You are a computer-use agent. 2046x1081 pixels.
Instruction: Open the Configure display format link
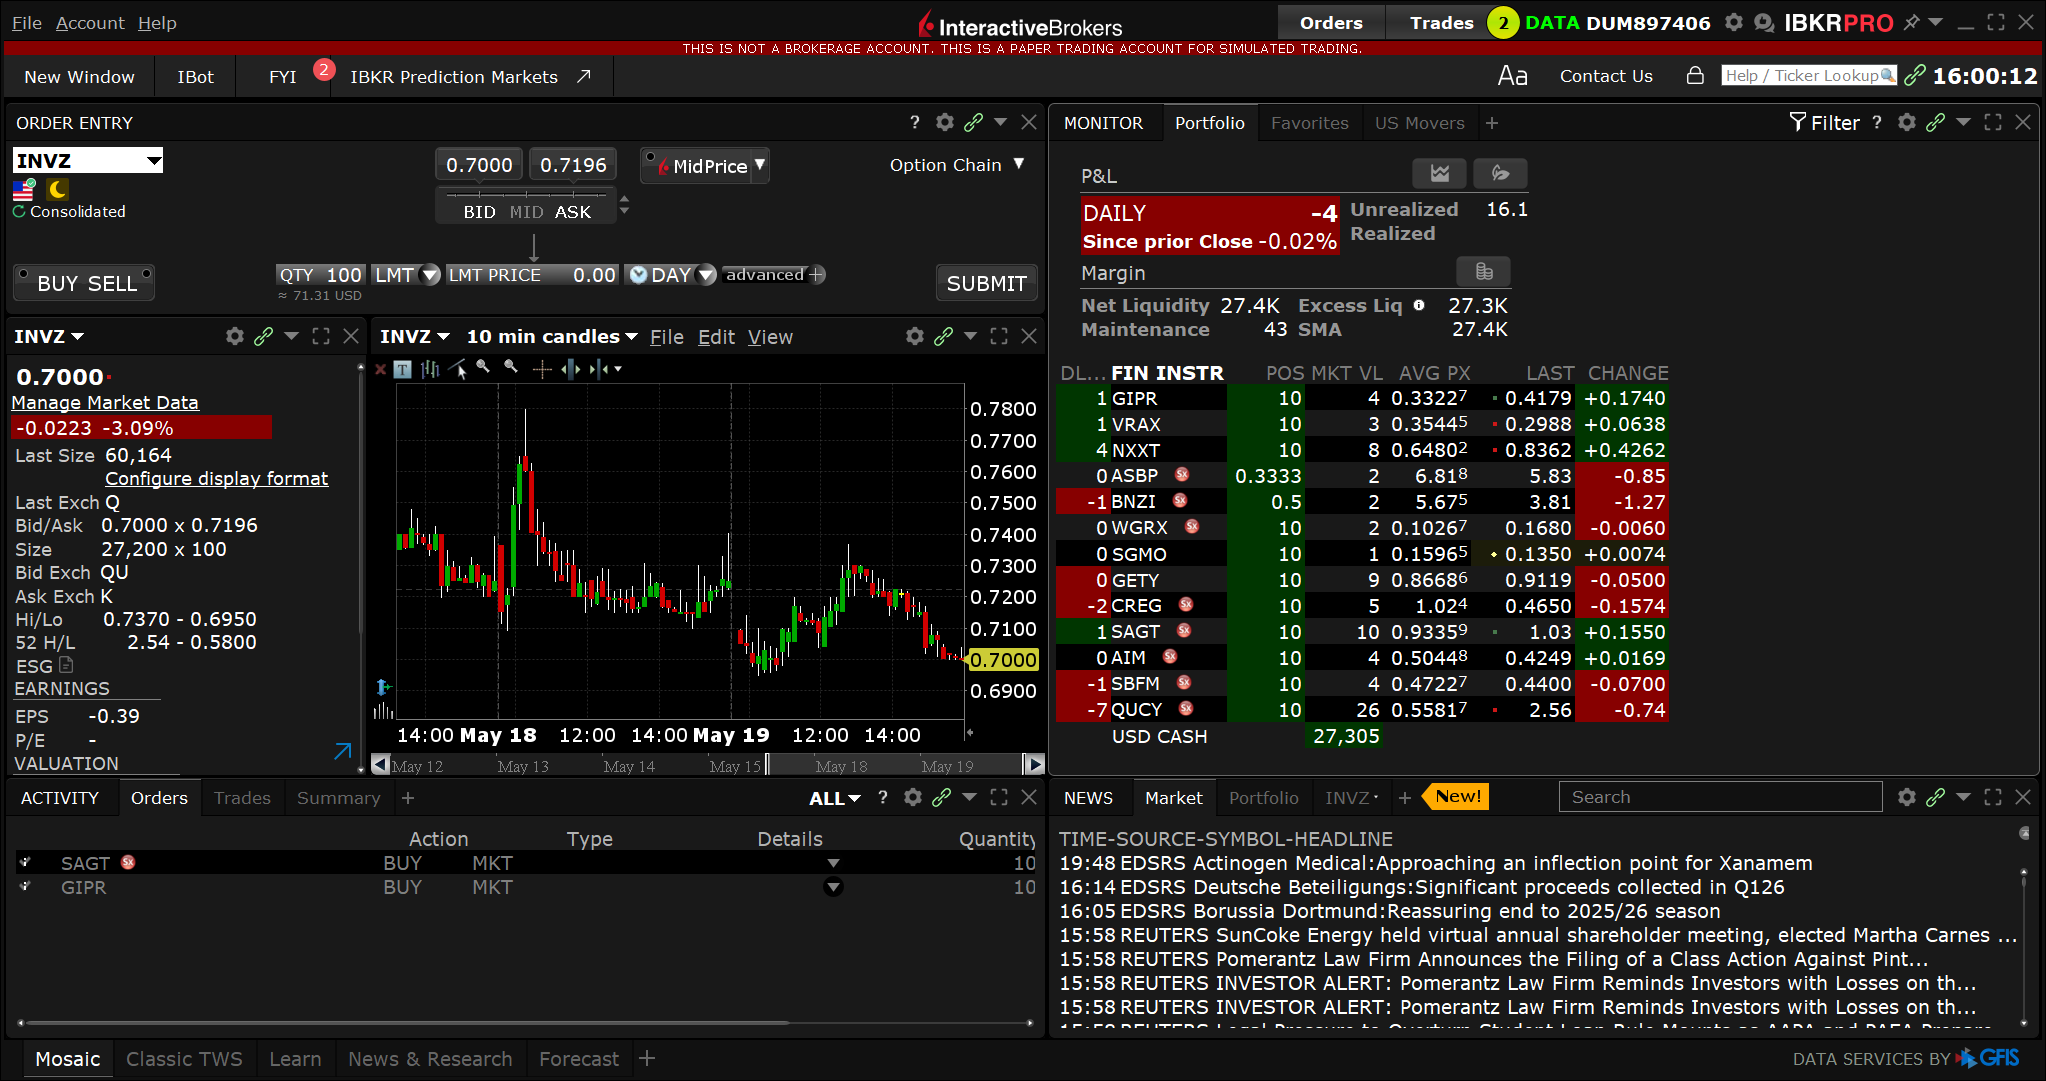click(216, 478)
